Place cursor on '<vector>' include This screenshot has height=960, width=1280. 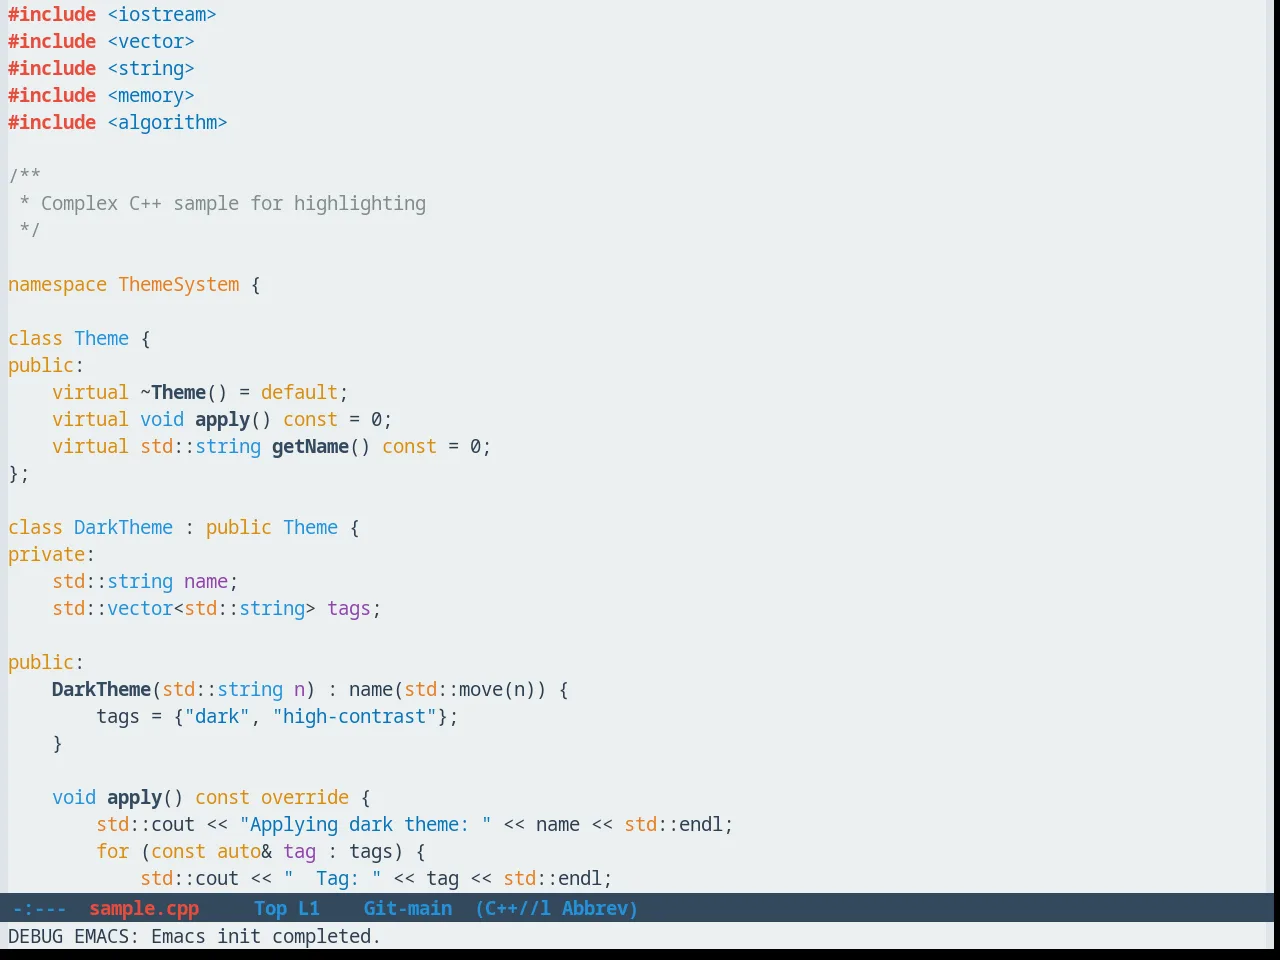coord(151,41)
